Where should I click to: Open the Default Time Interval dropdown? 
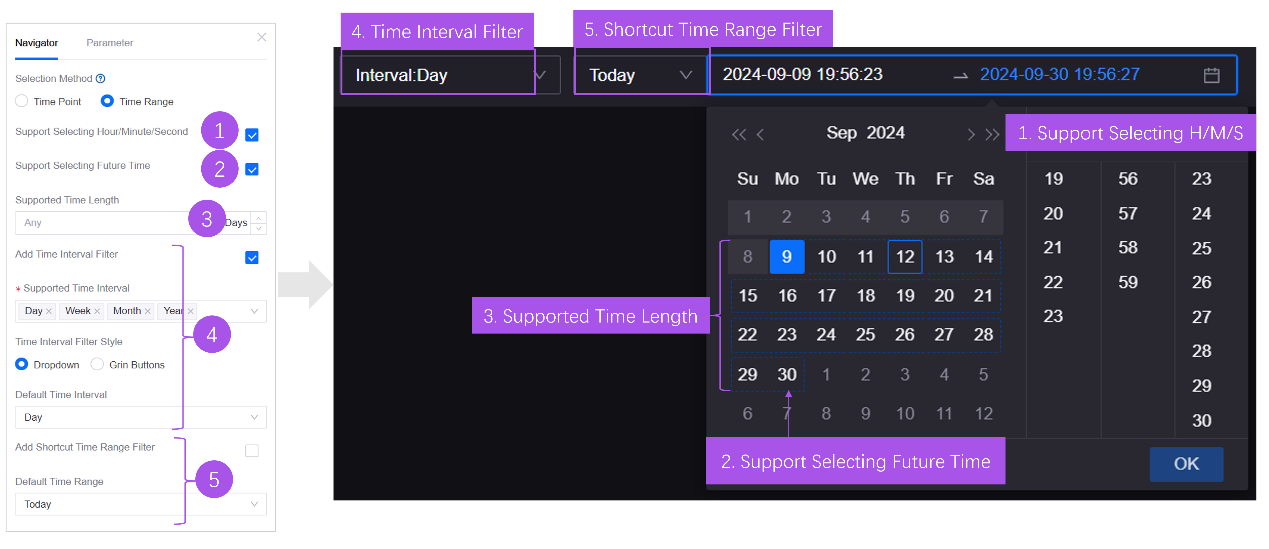pos(140,417)
